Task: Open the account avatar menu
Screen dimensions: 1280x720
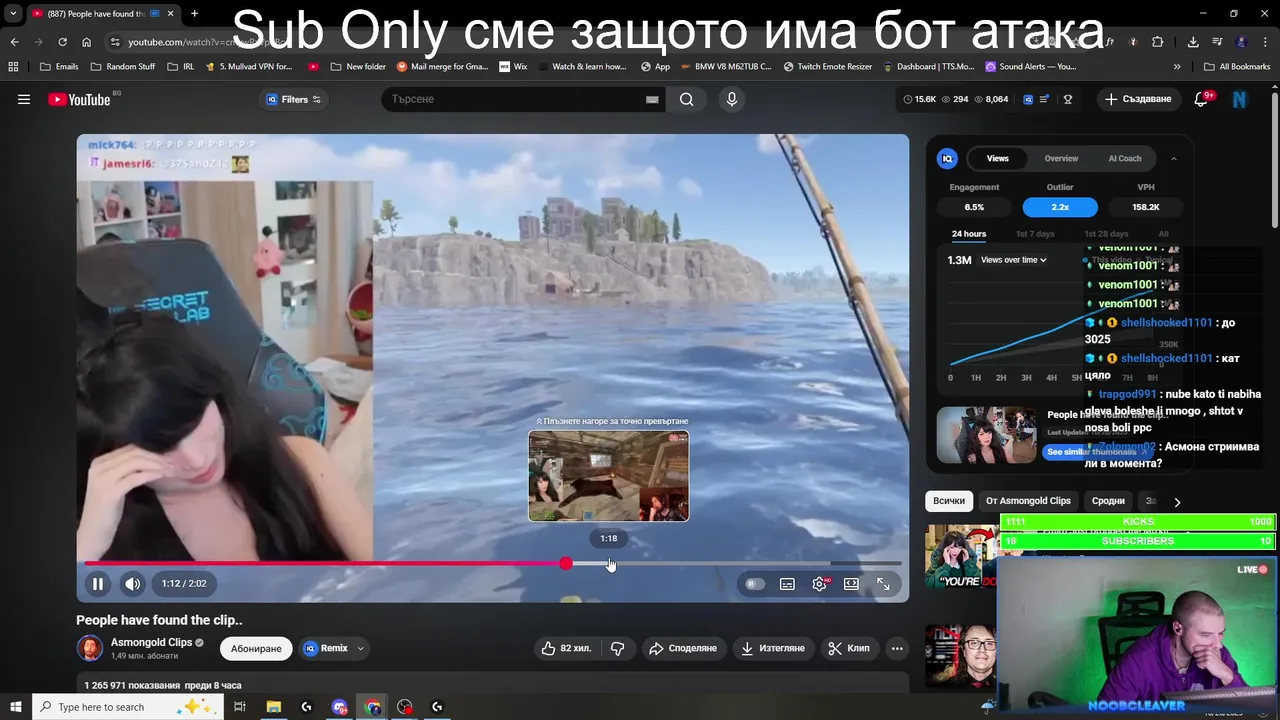Action: tap(1240, 99)
